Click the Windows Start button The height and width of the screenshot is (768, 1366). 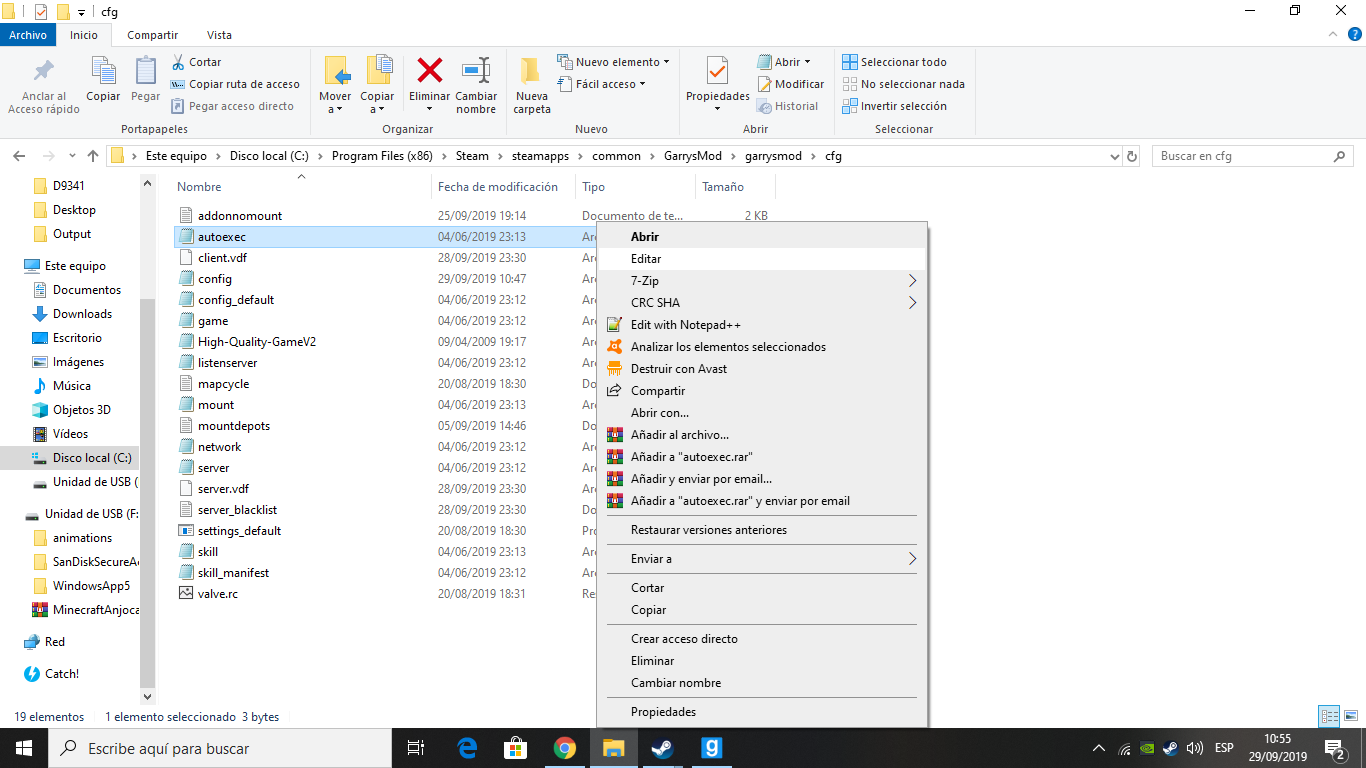(x=24, y=748)
